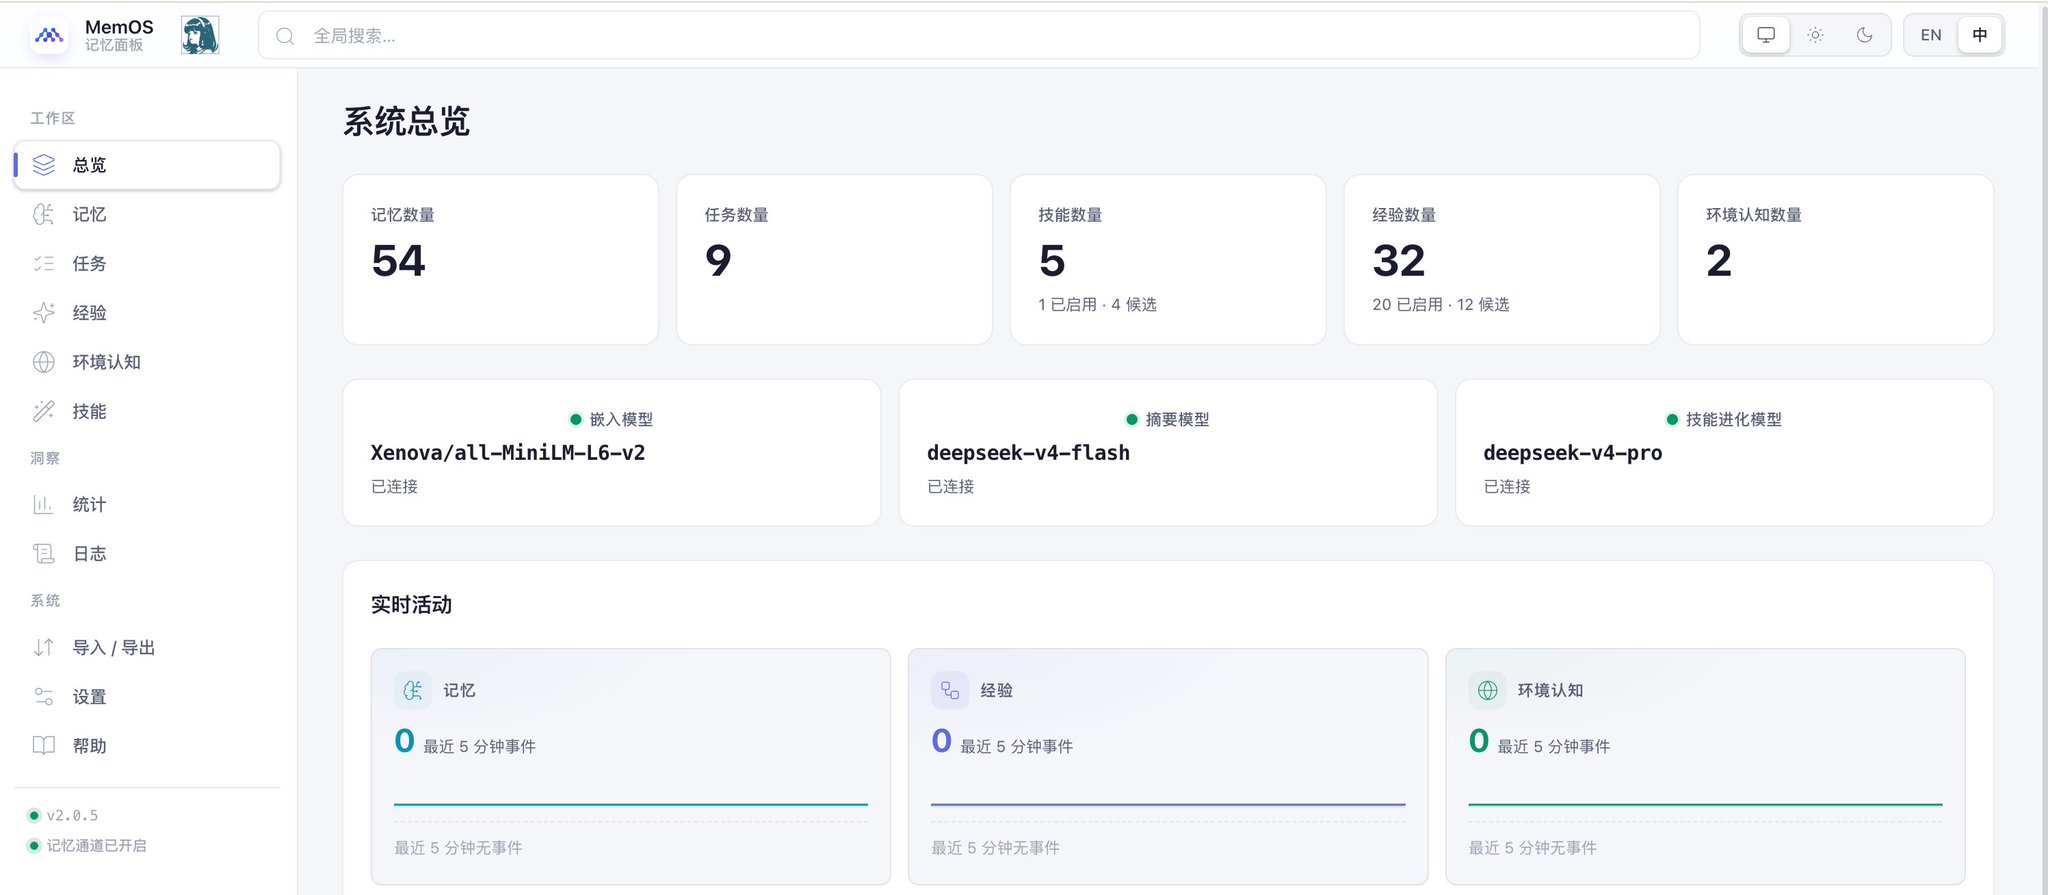Click the 摘要模型 green status dot

point(1132,419)
